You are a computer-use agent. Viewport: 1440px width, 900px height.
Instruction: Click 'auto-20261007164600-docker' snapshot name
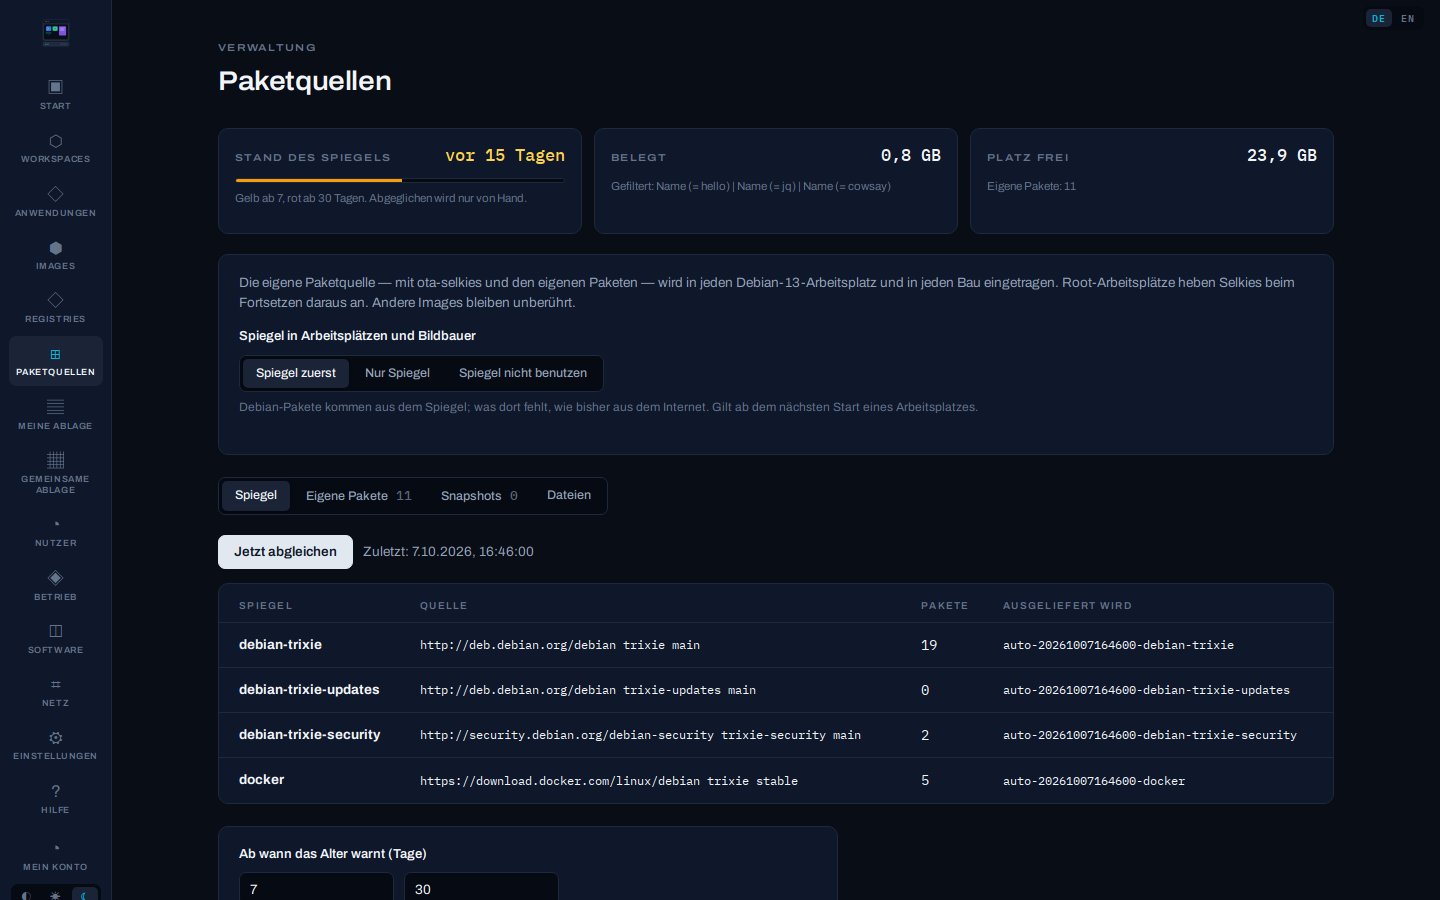point(1094,781)
